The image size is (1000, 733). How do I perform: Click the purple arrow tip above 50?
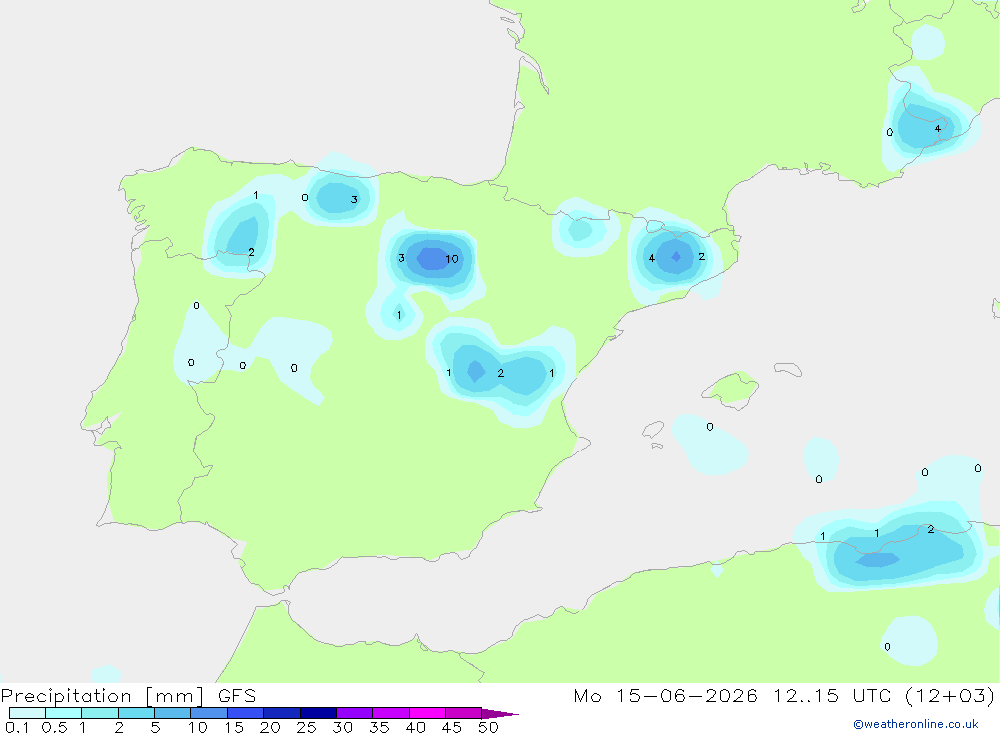pos(499,714)
